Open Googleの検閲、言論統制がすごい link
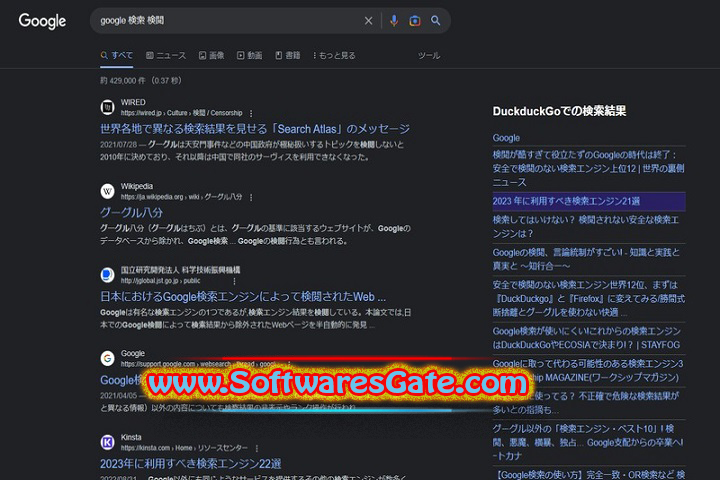This screenshot has height=480, width=720. tap(586, 259)
